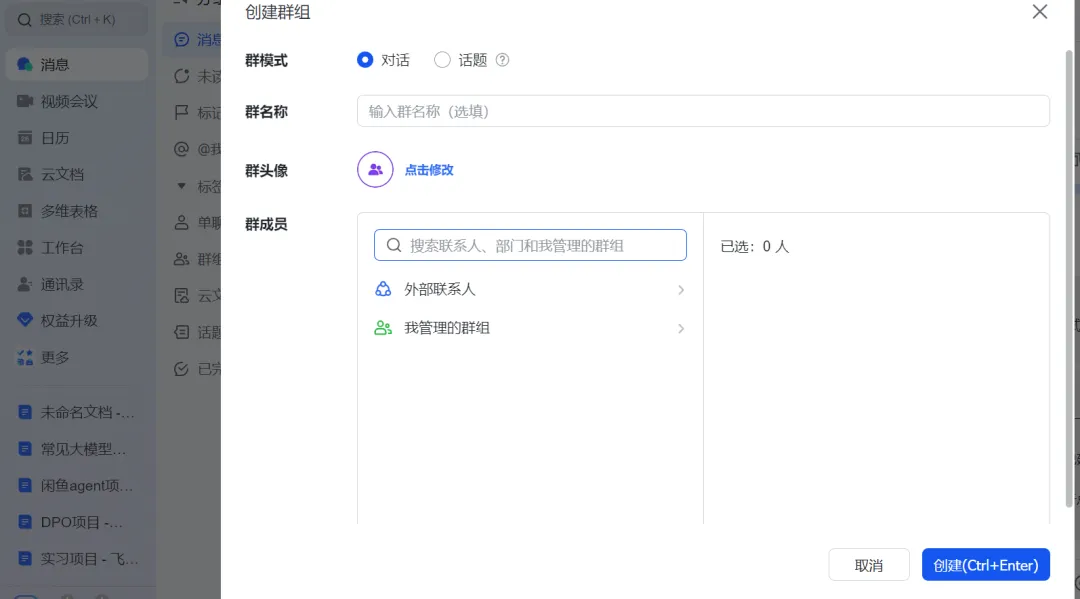Screen dimensions: 1080x599
Task: Select the 对话 group mode radio
Action: [365, 60]
